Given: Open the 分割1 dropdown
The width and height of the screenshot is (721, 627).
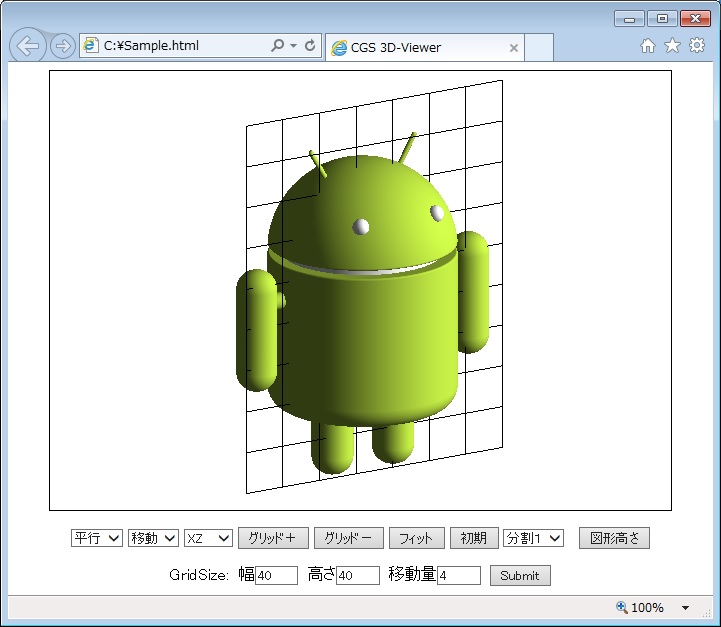Looking at the screenshot, I should 533,538.
